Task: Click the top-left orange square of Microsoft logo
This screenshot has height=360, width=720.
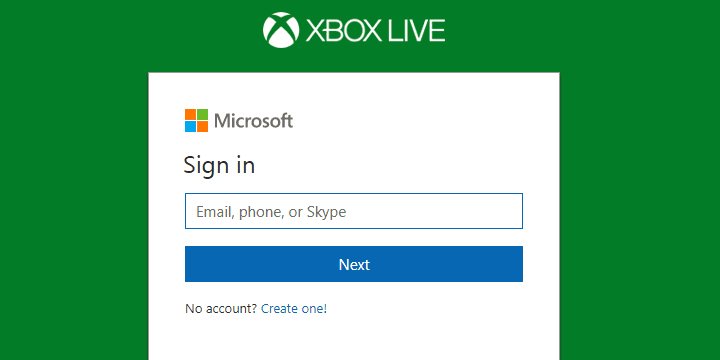Action: pyautogui.click(x=191, y=114)
